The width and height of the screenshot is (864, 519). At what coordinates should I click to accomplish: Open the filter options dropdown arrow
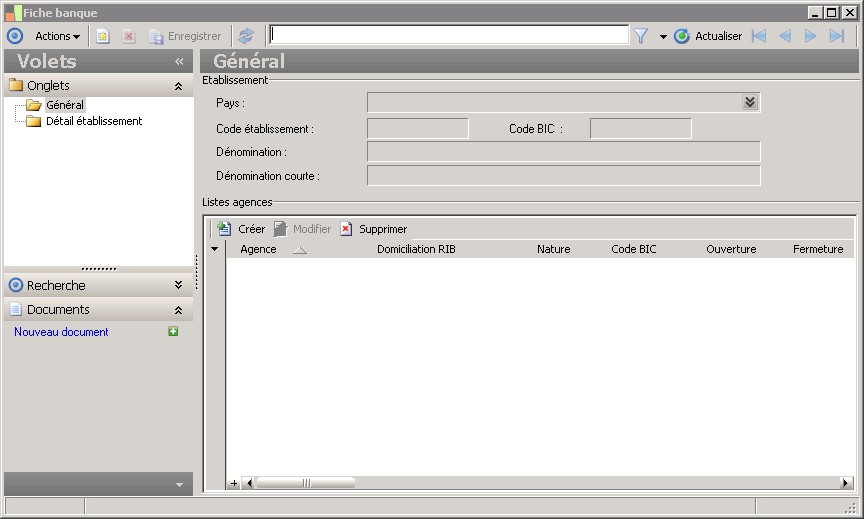coord(663,37)
